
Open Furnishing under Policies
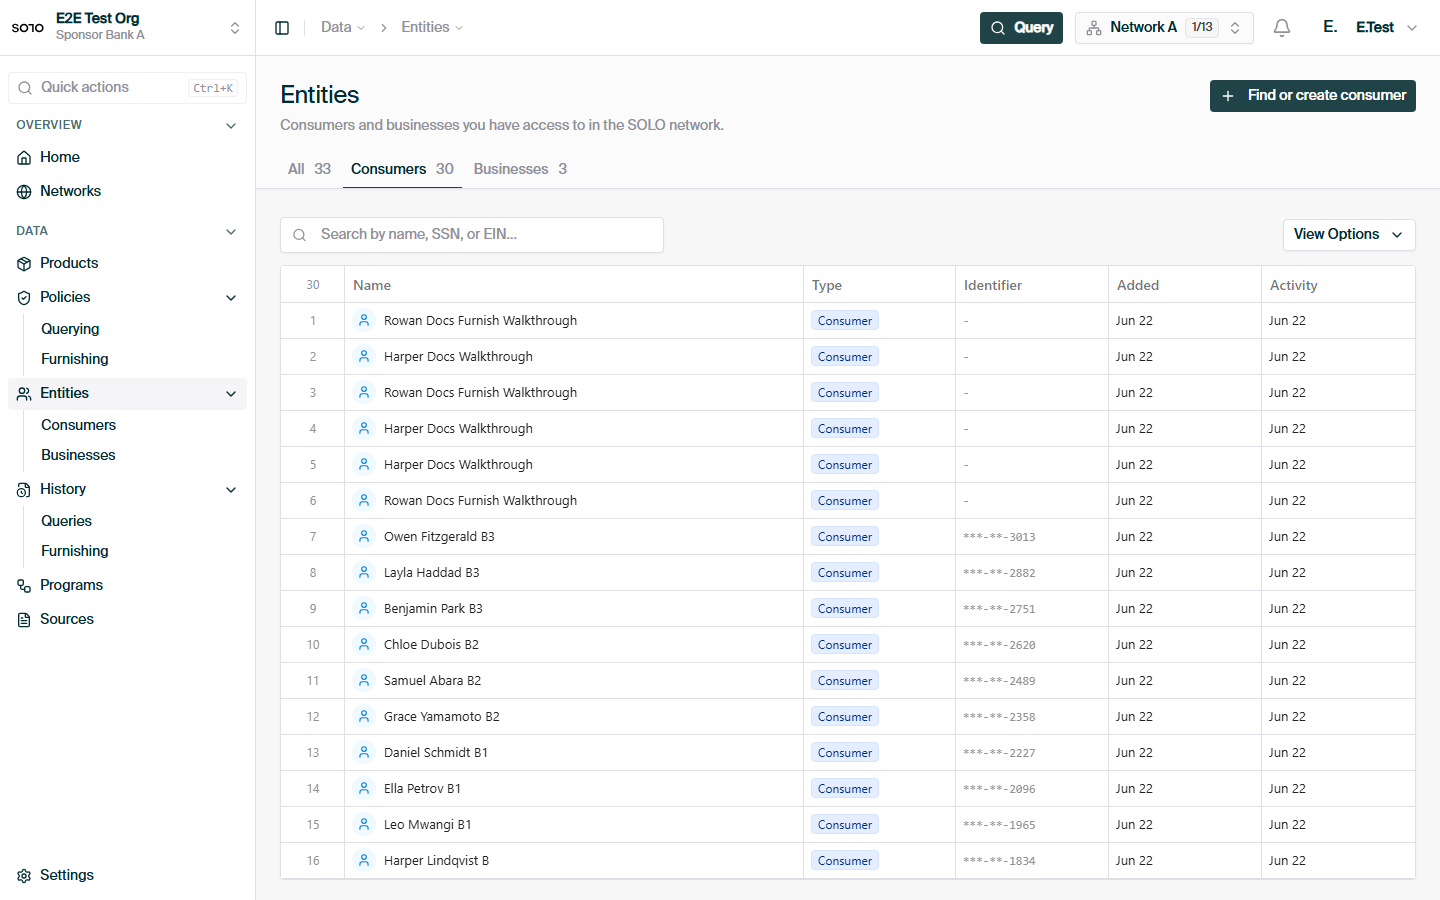pos(75,359)
